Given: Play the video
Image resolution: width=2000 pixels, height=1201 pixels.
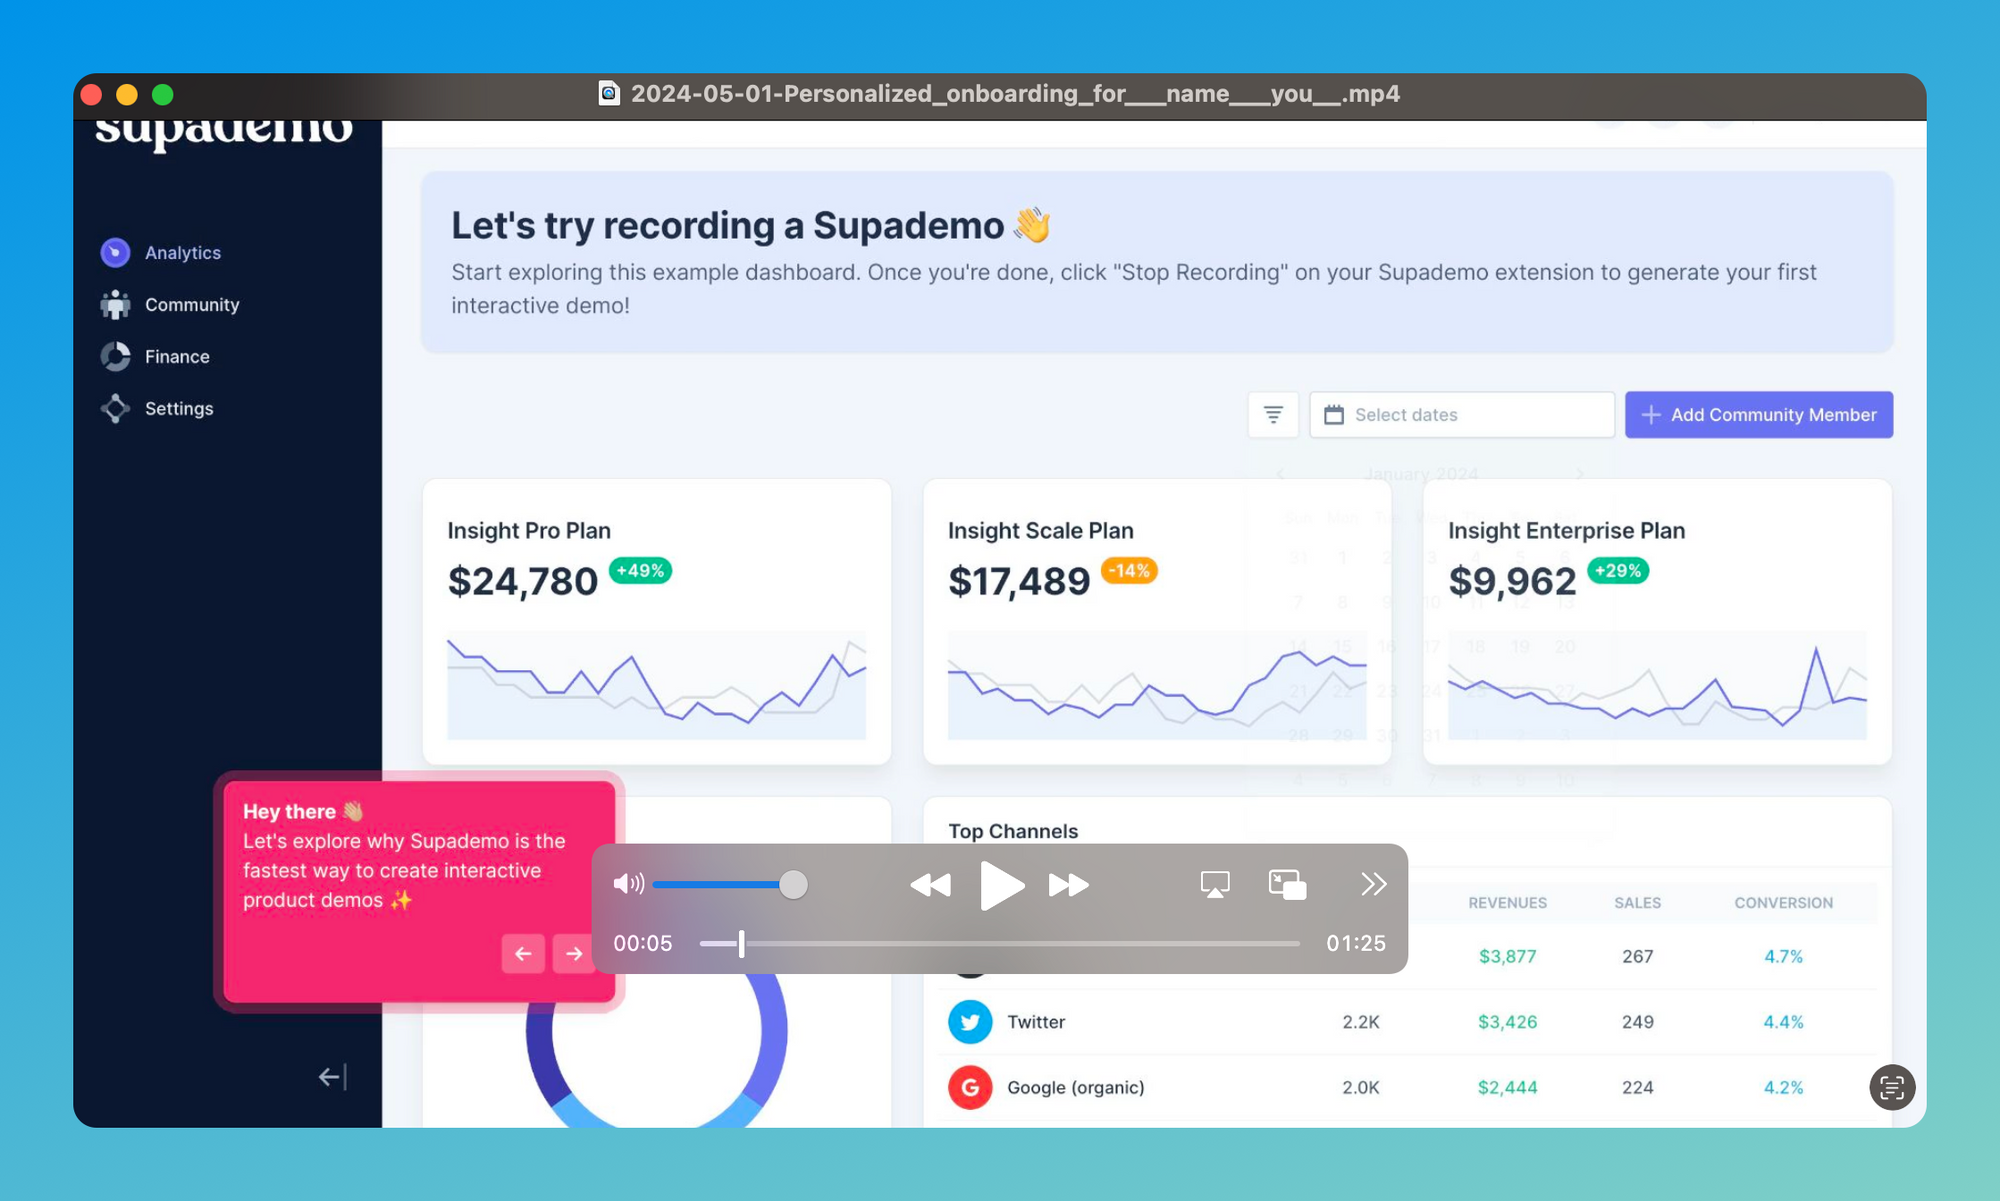Looking at the screenshot, I should coord(1001,885).
